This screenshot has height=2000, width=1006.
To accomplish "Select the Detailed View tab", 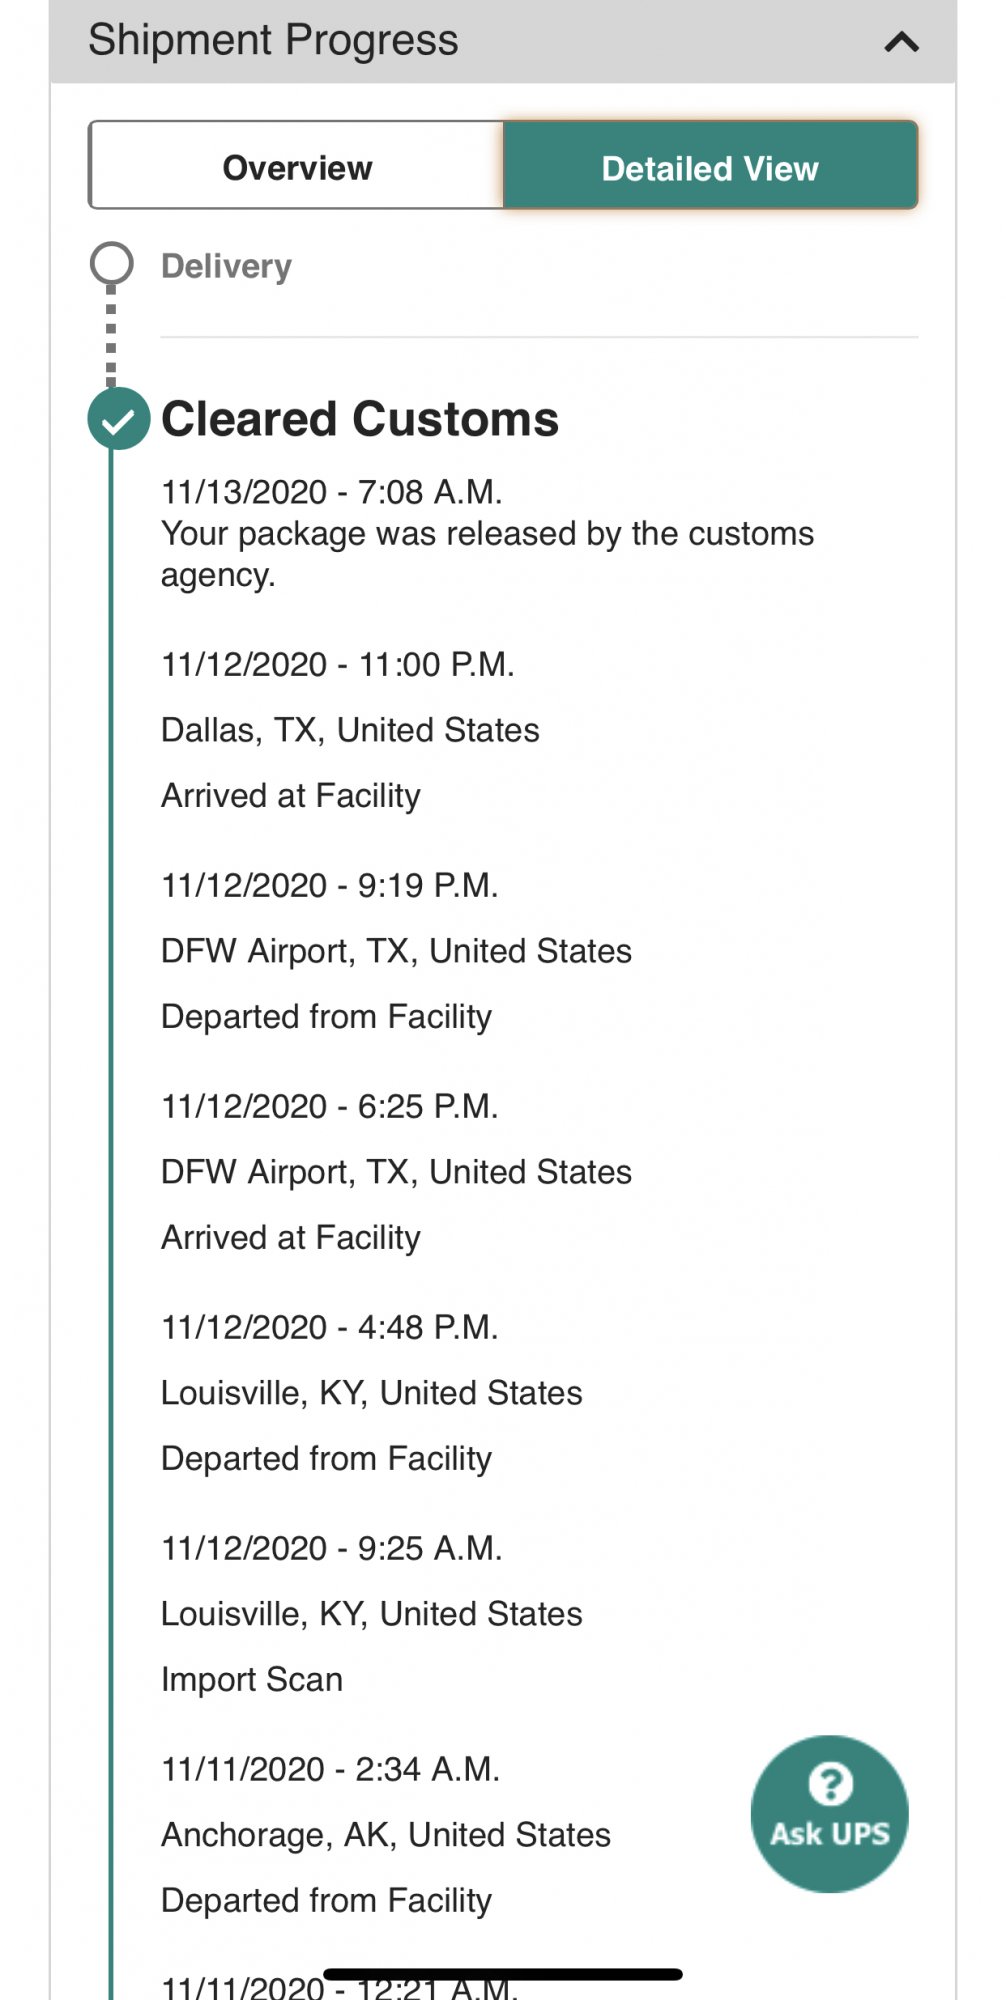I will coord(710,167).
